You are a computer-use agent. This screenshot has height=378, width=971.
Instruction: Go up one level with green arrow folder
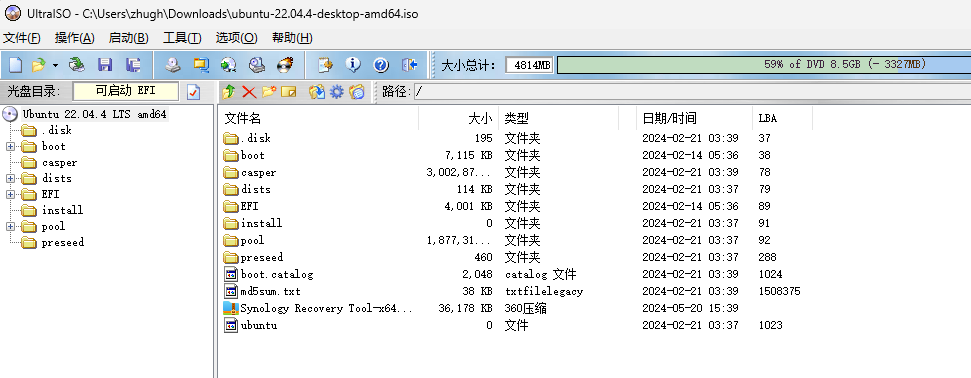click(x=229, y=92)
